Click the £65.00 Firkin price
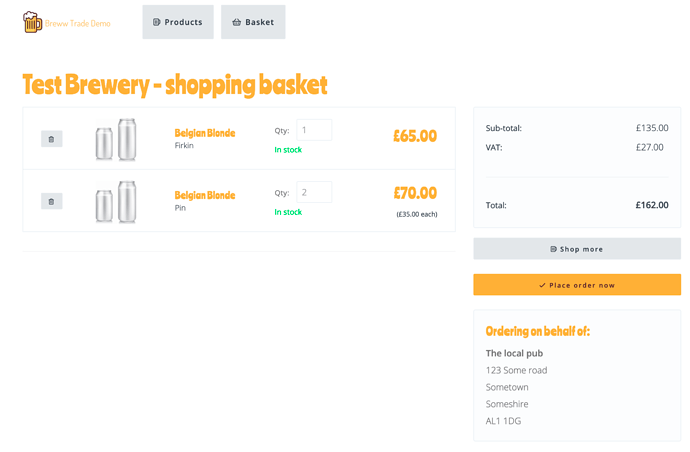The height and width of the screenshot is (452, 690). click(x=415, y=136)
